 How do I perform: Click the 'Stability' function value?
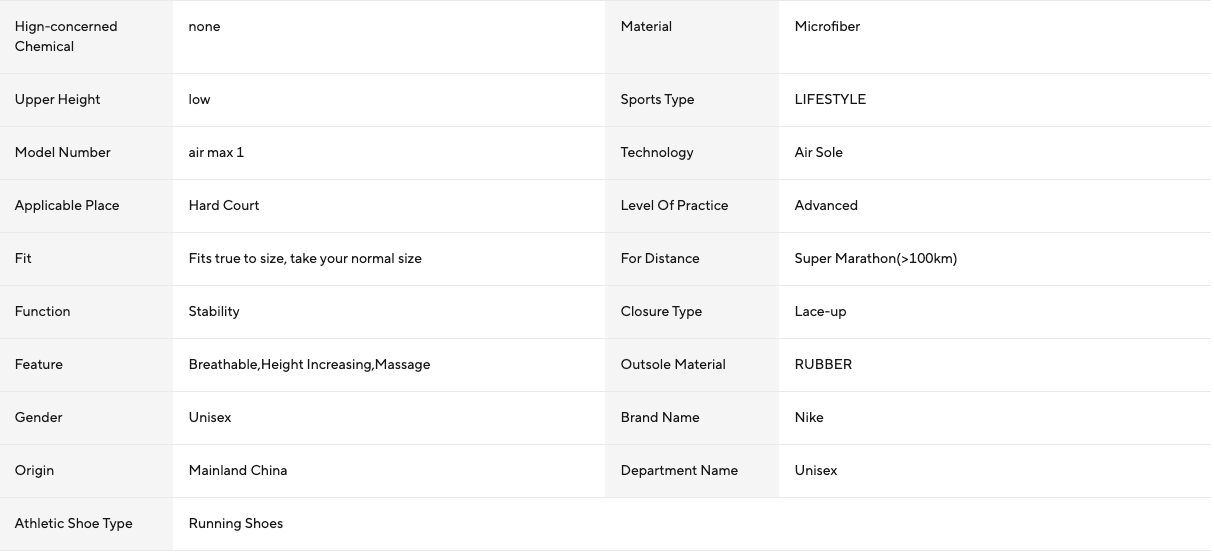coord(214,312)
